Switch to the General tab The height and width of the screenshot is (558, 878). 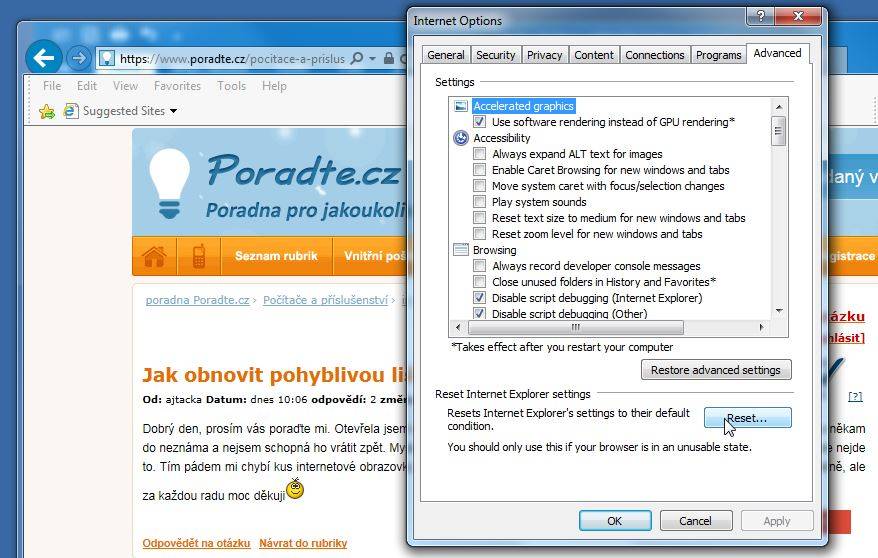(446, 55)
